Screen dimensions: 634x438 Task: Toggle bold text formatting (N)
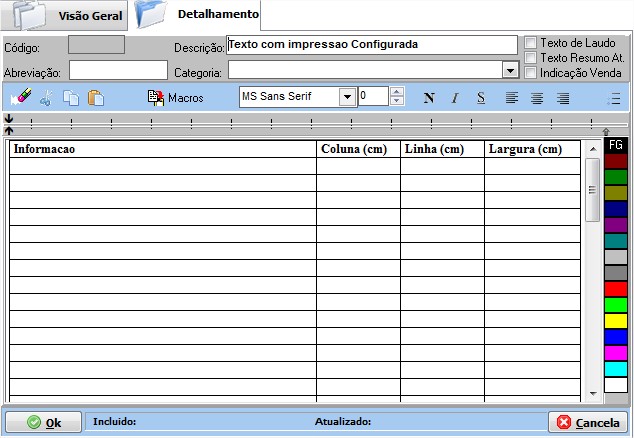pyautogui.click(x=429, y=97)
